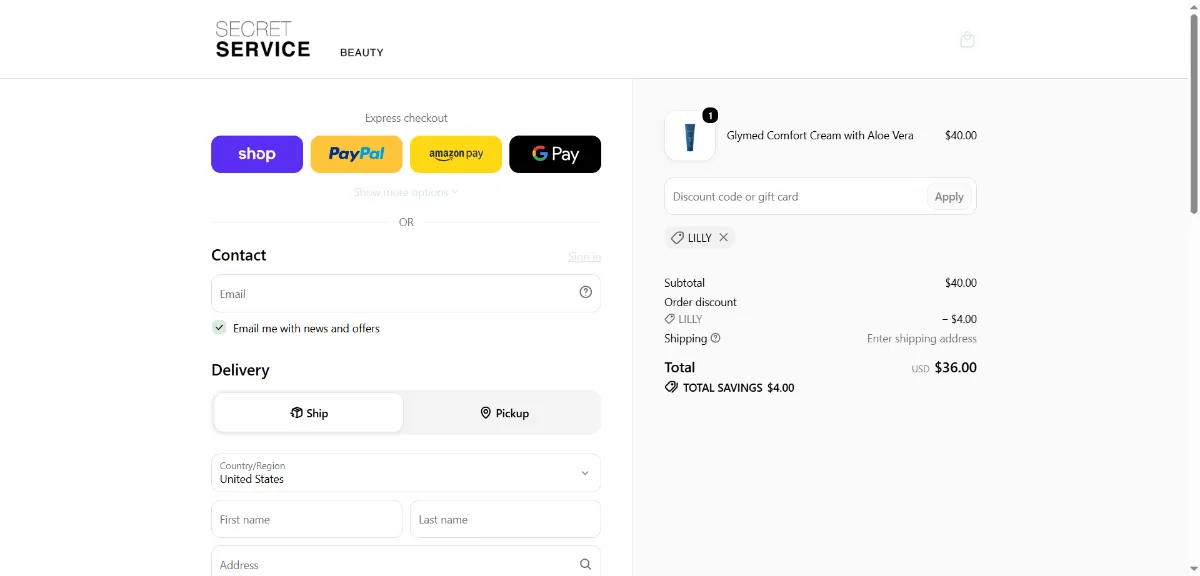The height and width of the screenshot is (576, 1200).
Task: Focus the Email input field
Action: [x=406, y=293]
